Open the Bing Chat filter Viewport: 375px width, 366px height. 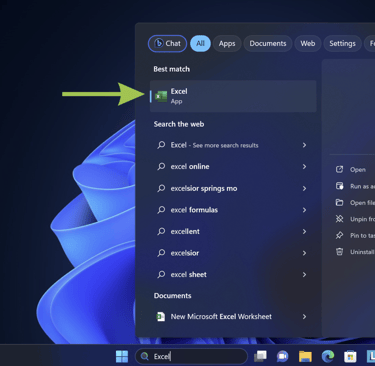click(x=167, y=43)
